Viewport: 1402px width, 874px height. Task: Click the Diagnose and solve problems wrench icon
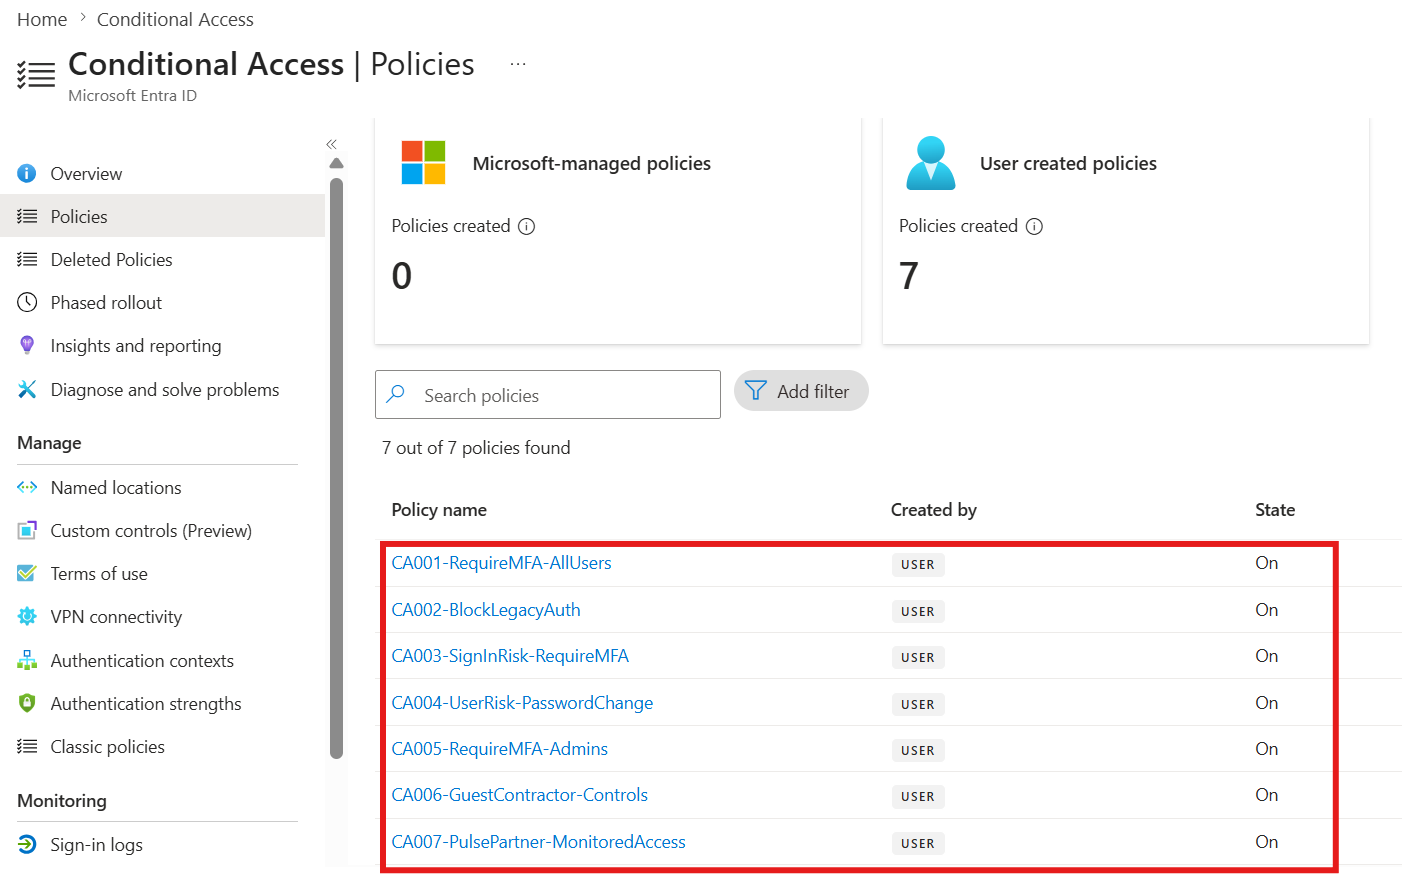27,390
